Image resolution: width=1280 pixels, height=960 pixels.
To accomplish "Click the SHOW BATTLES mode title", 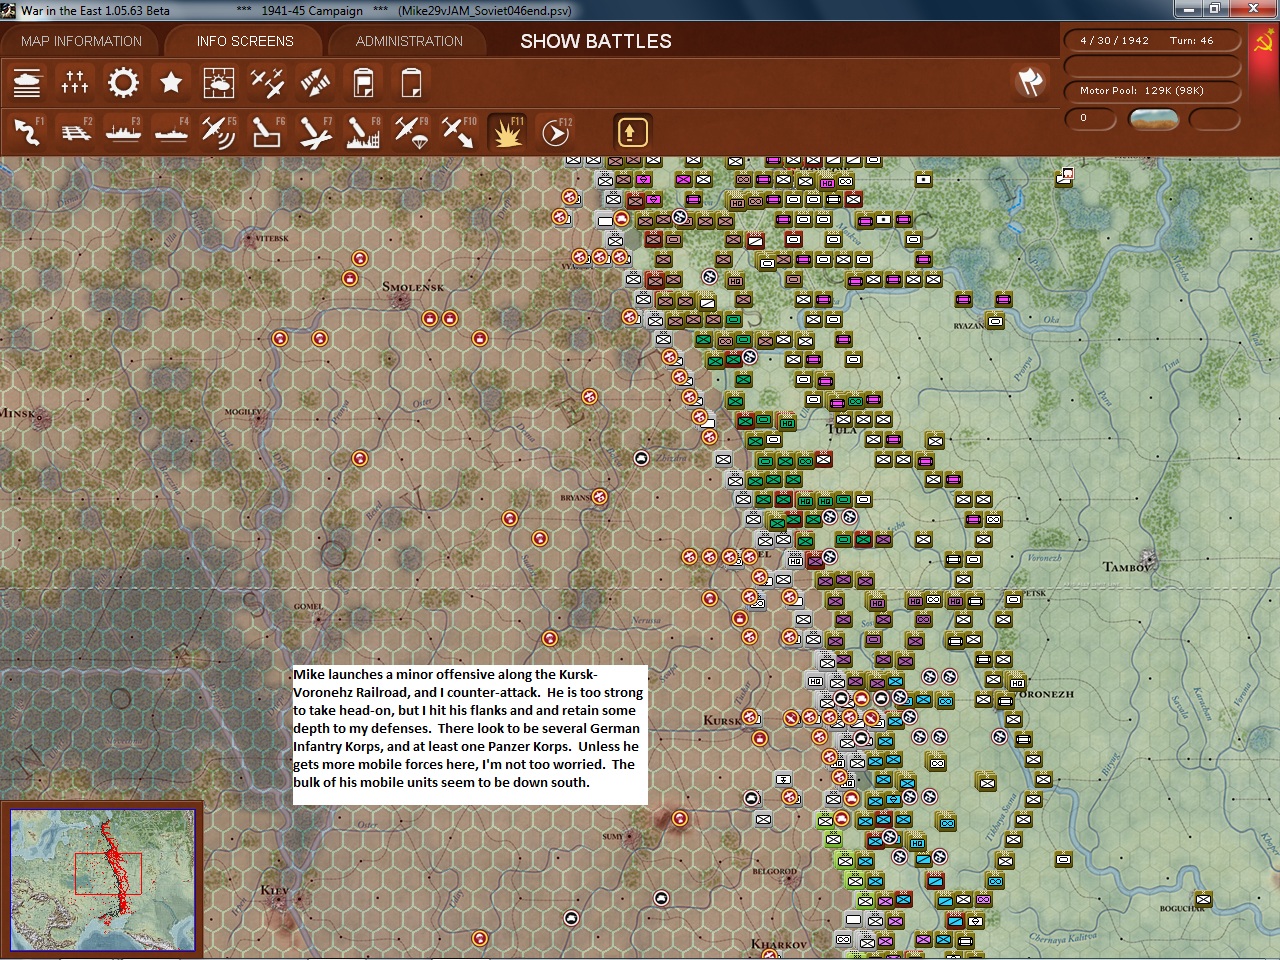I will point(596,41).
